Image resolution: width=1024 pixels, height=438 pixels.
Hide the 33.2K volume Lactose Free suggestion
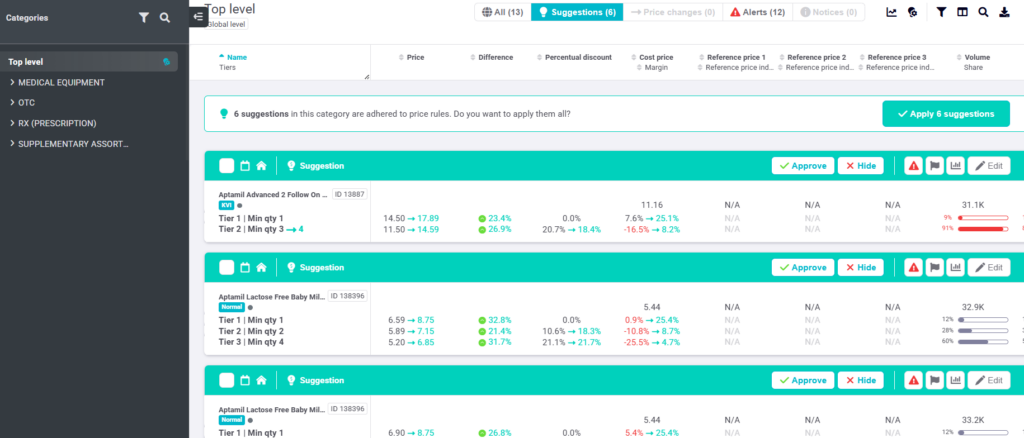[x=860, y=381]
